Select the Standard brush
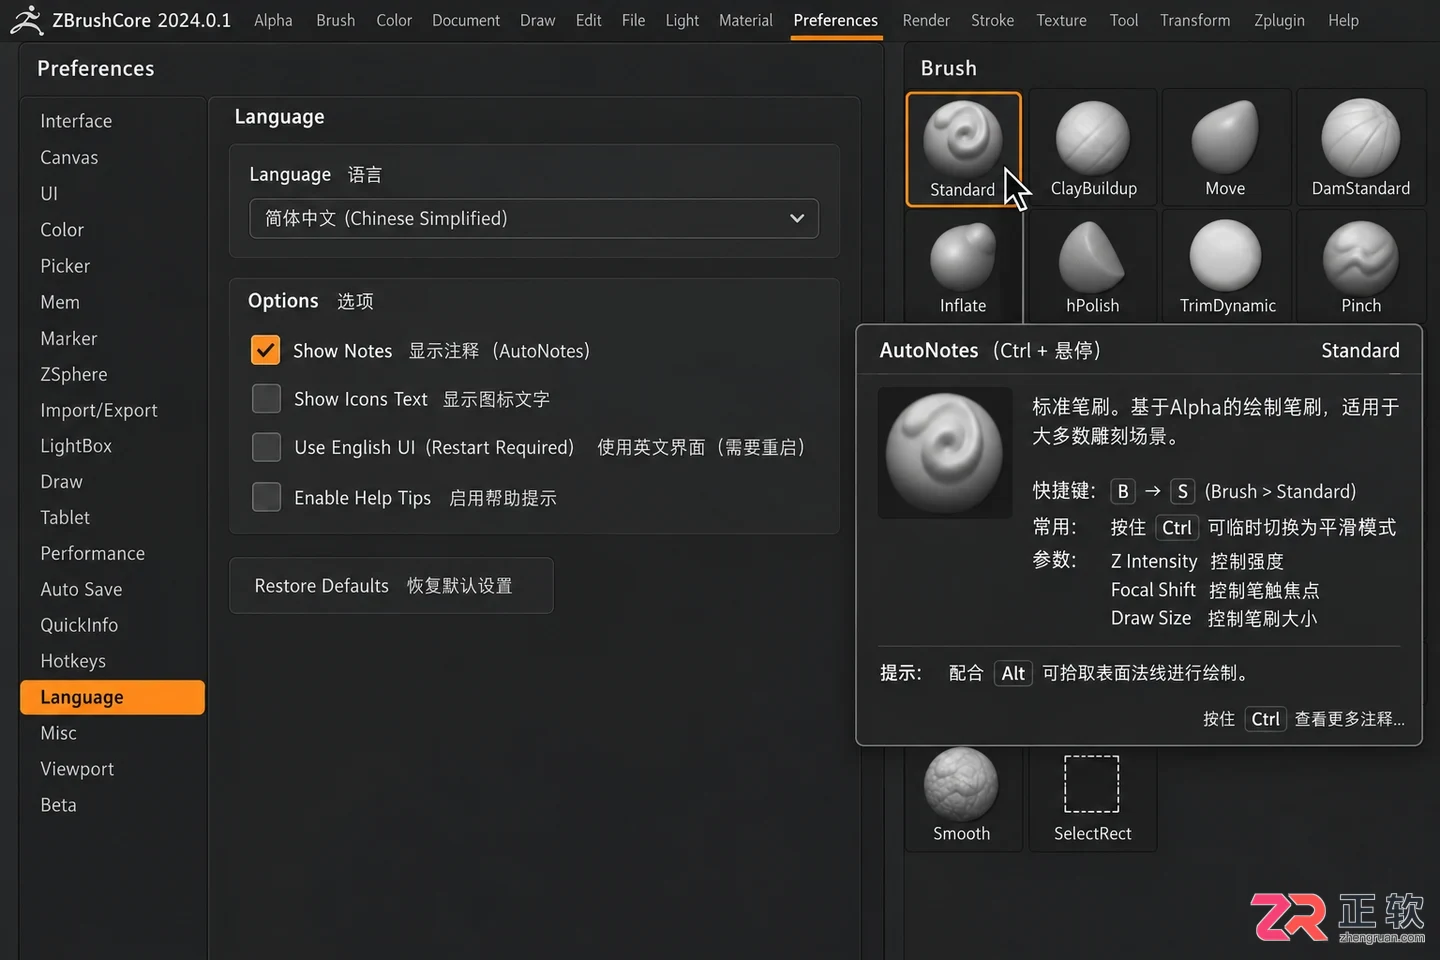 point(963,149)
